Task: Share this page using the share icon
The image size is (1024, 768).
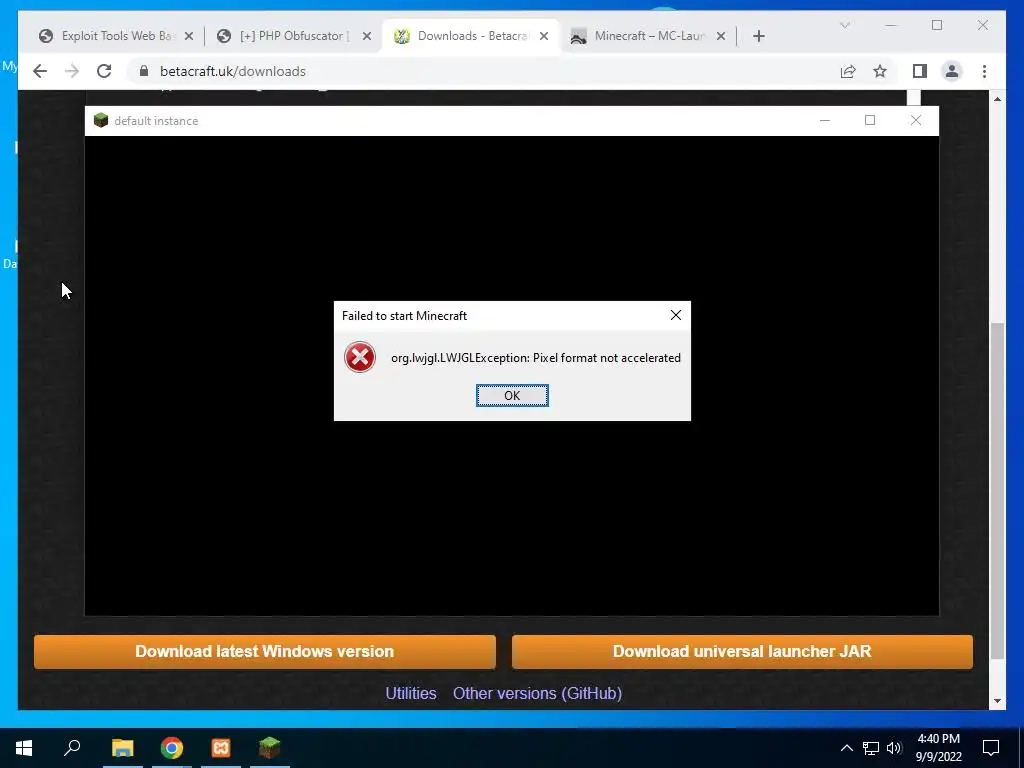Action: 848,71
